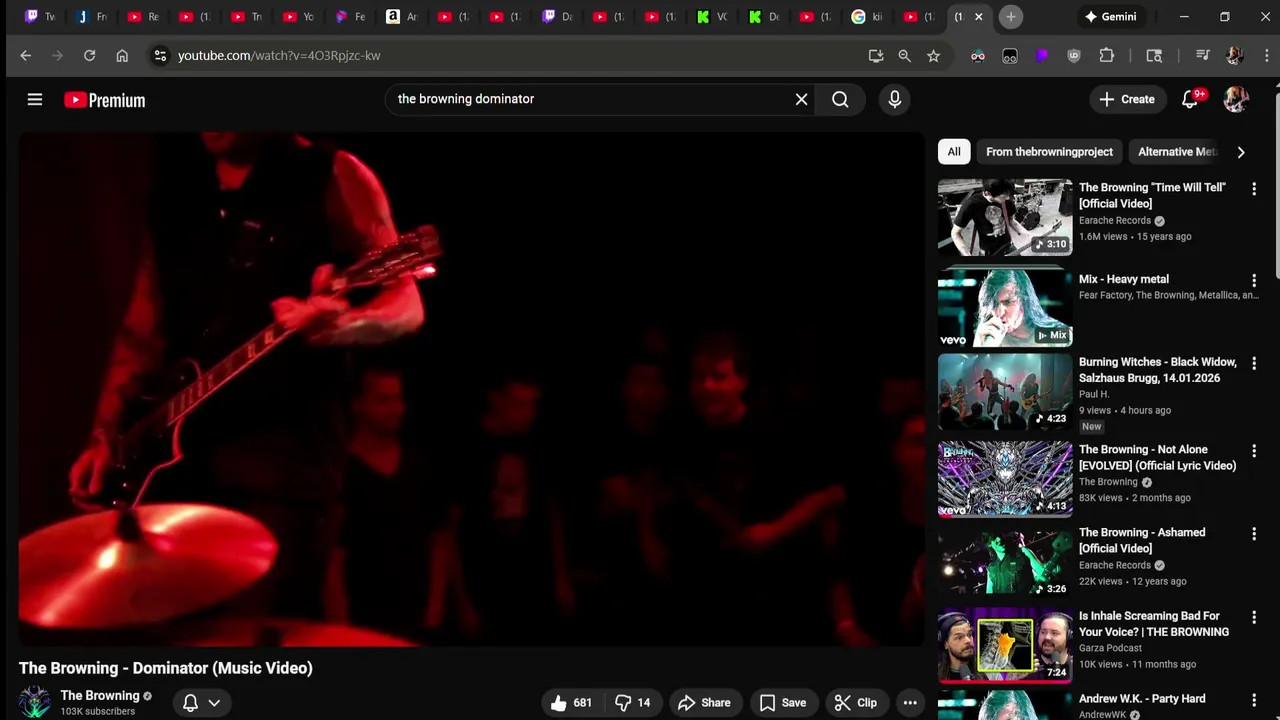Image resolution: width=1280 pixels, height=720 pixels.
Task: Save video to a playlist
Action: [782, 703]
